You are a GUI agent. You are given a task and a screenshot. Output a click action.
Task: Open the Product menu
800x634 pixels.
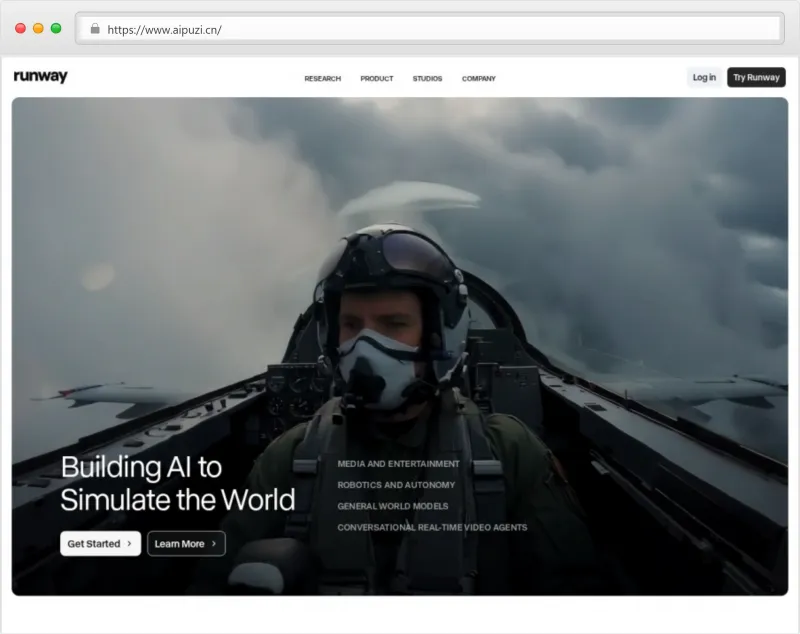377,78
